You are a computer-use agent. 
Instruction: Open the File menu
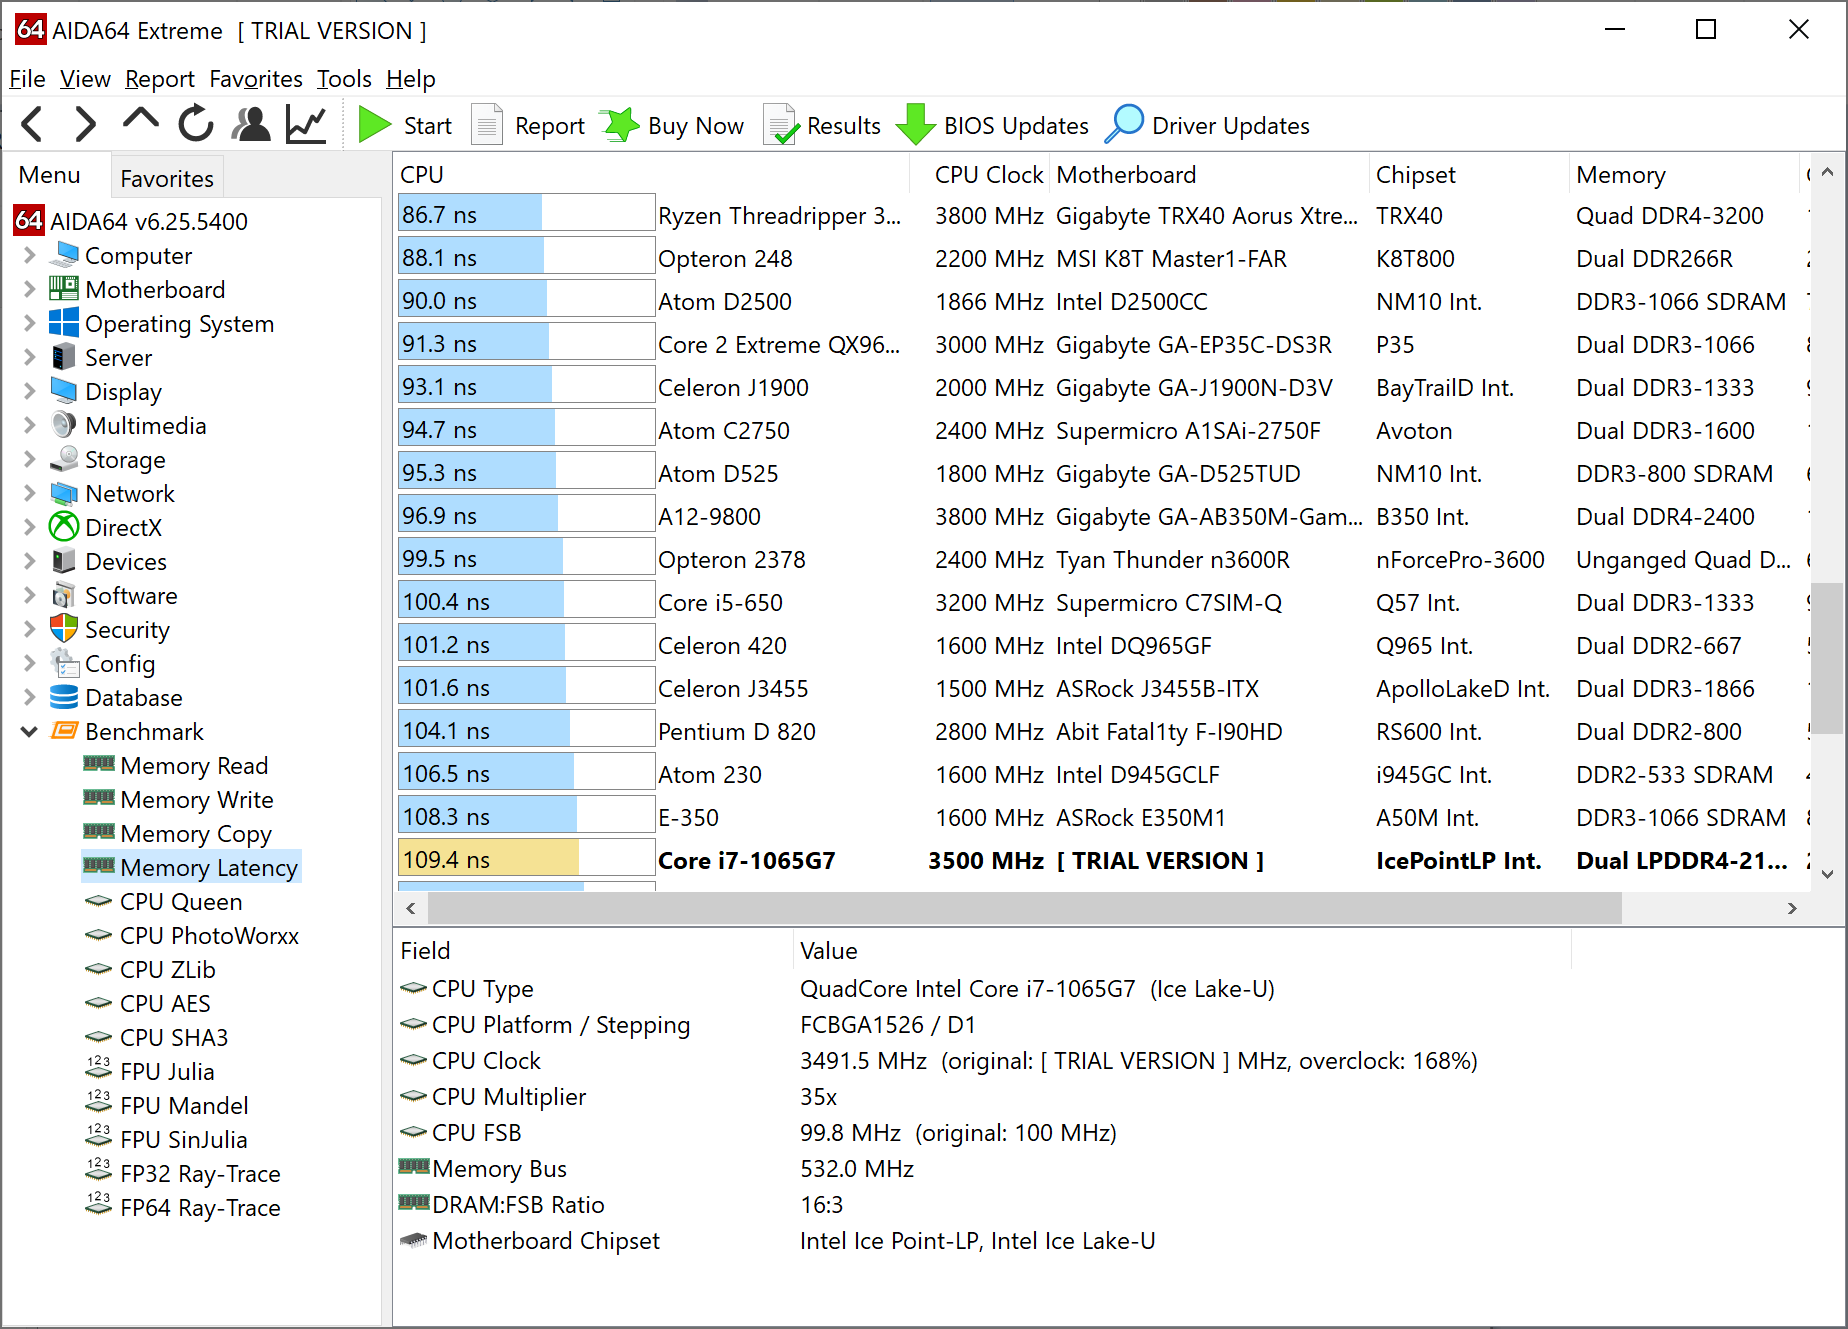click(27, 79)
